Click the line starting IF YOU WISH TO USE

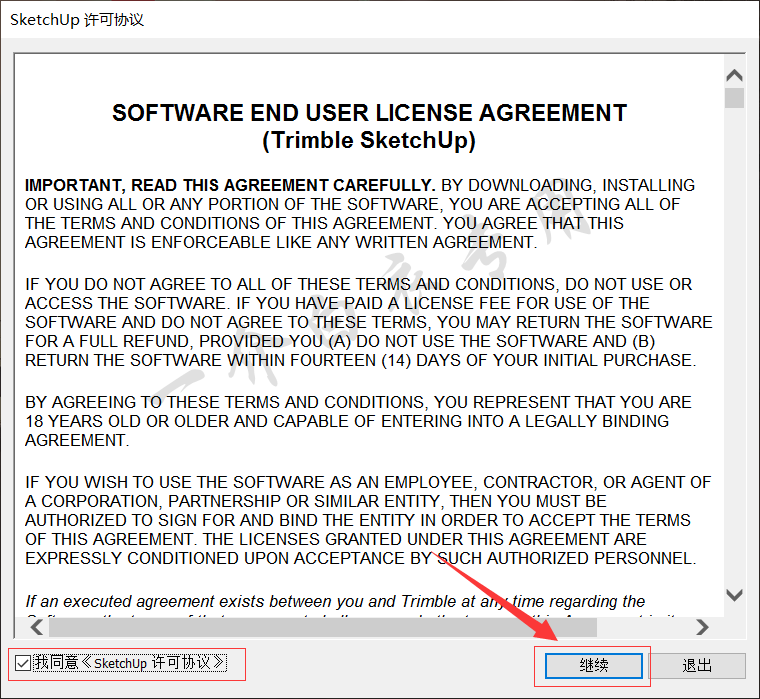click(x=368, y=482)
